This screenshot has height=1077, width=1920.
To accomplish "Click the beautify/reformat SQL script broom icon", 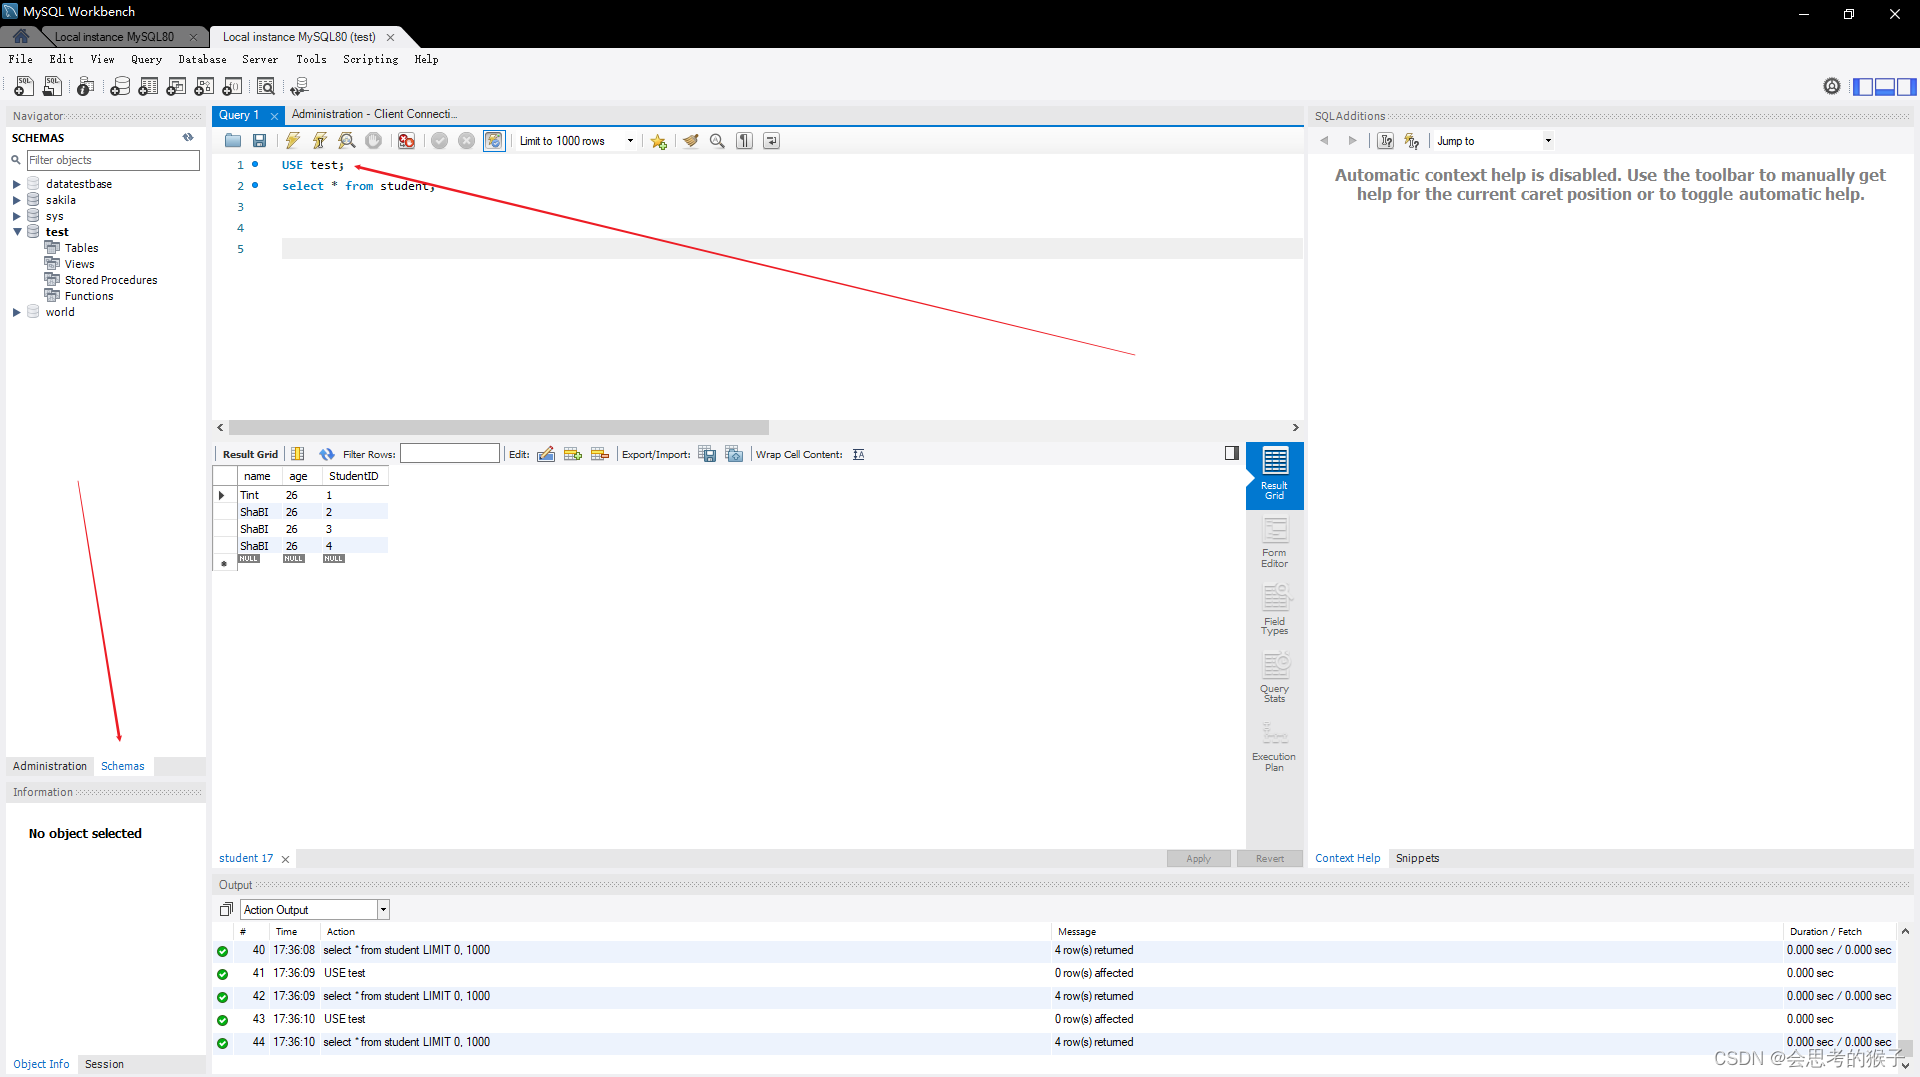I will [x=691, y=141].
